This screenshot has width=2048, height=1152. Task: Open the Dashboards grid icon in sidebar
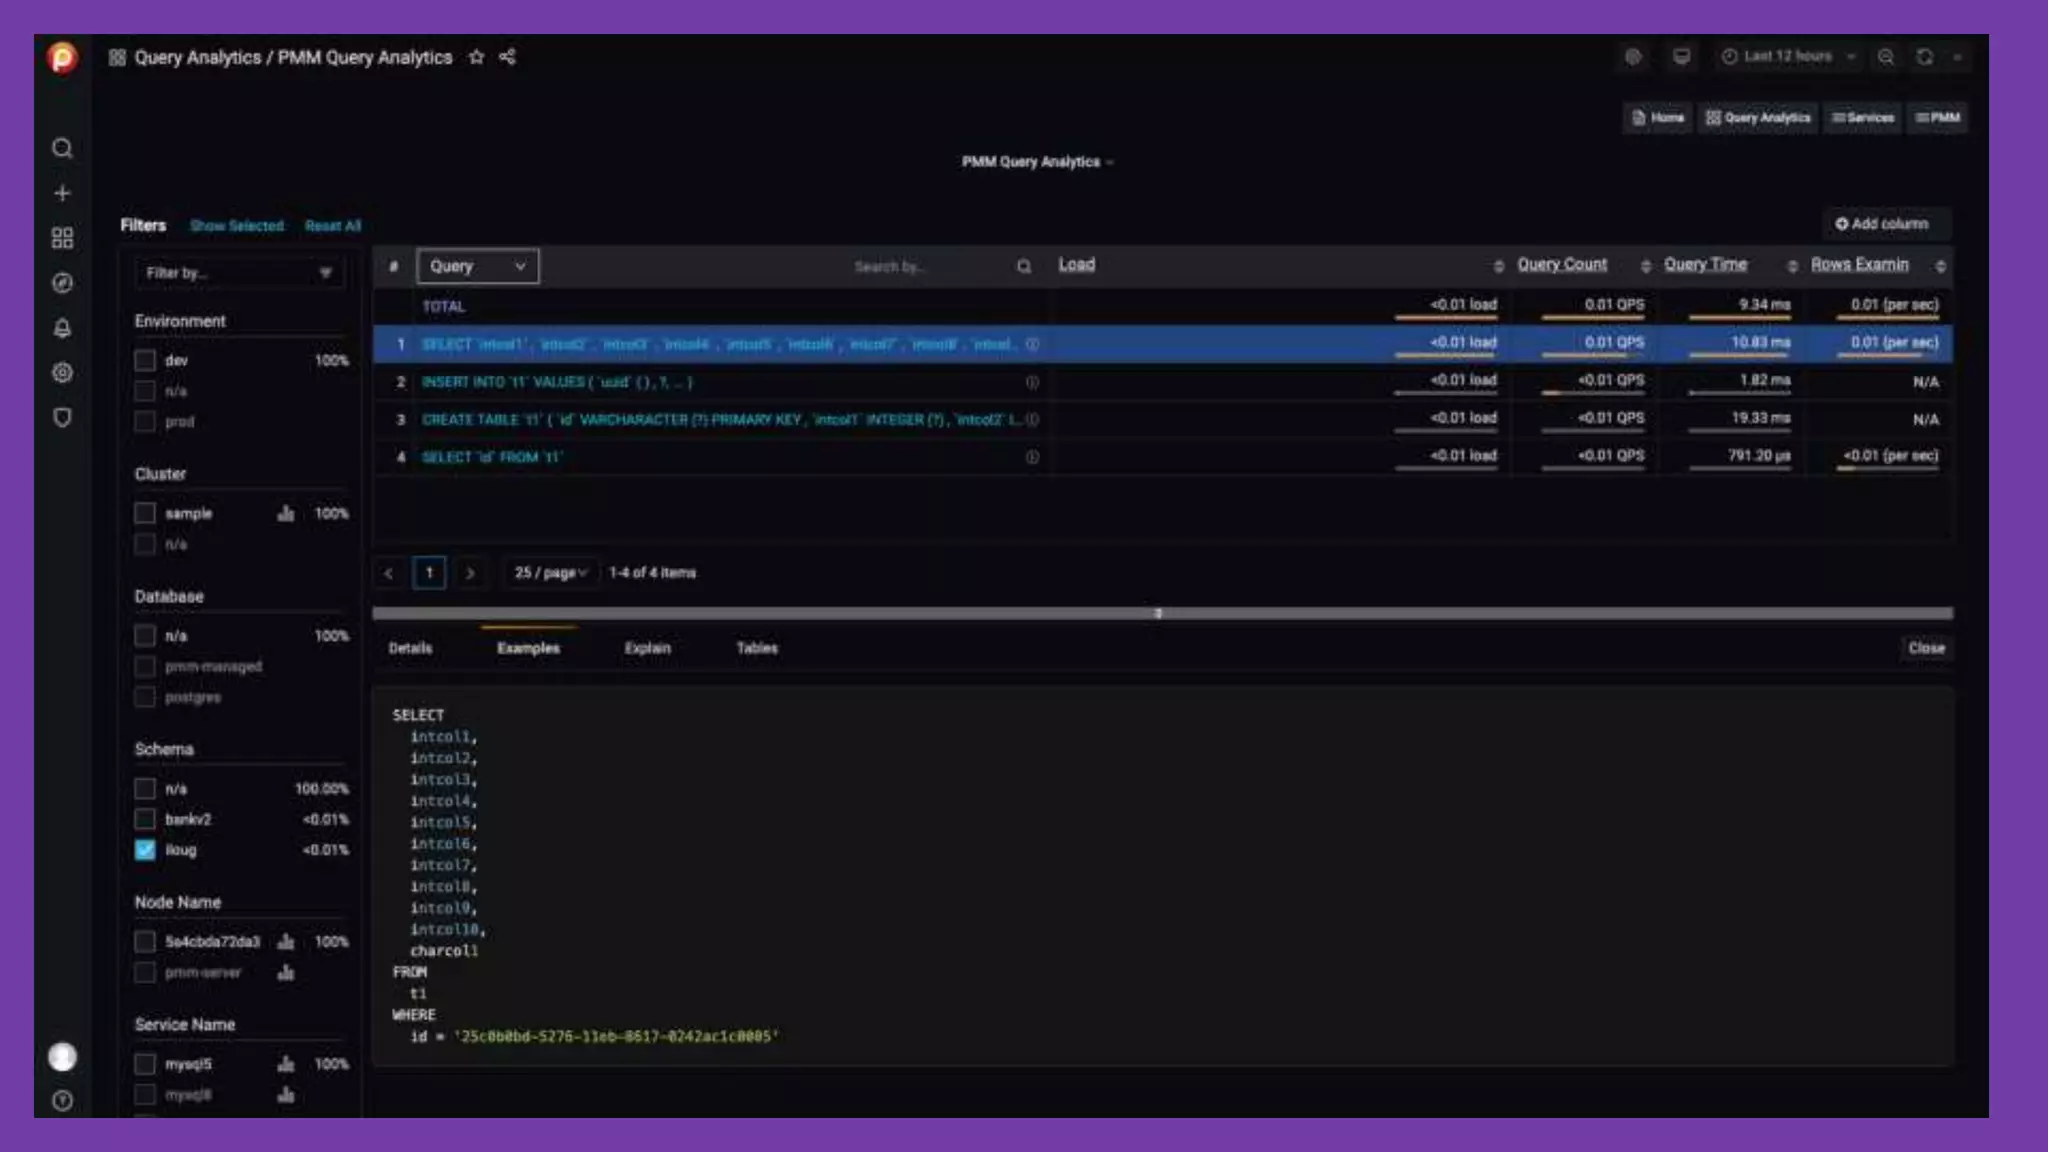[62, 238]
